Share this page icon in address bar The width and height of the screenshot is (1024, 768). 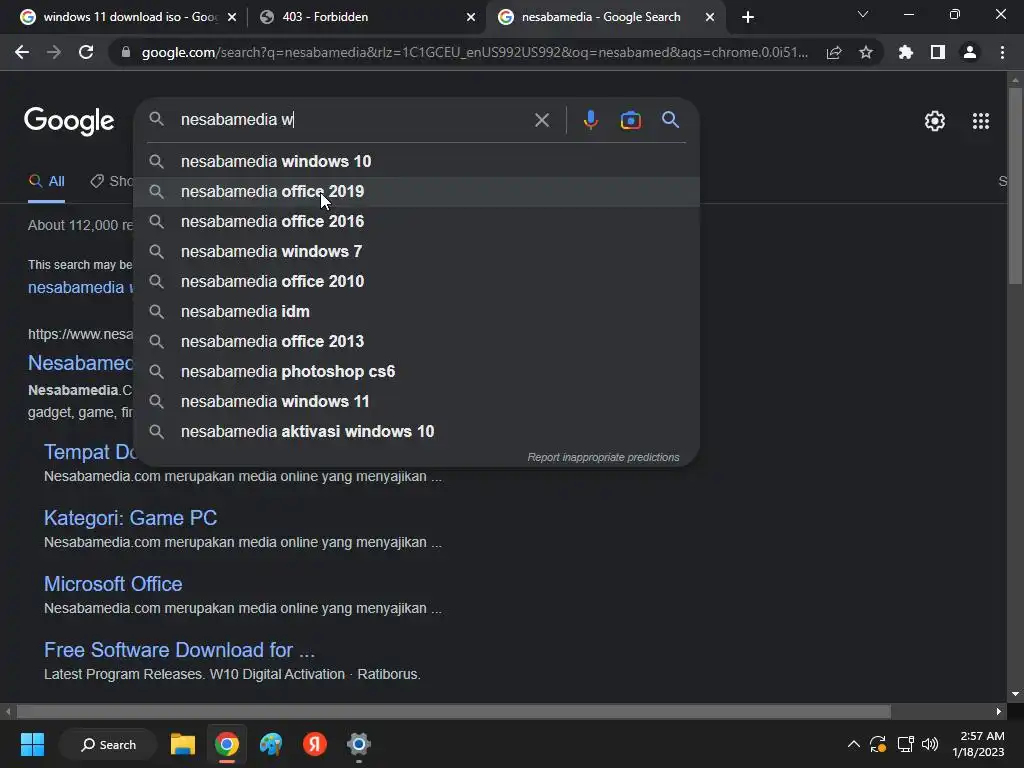pyautogui.click(x=834, y=52)
